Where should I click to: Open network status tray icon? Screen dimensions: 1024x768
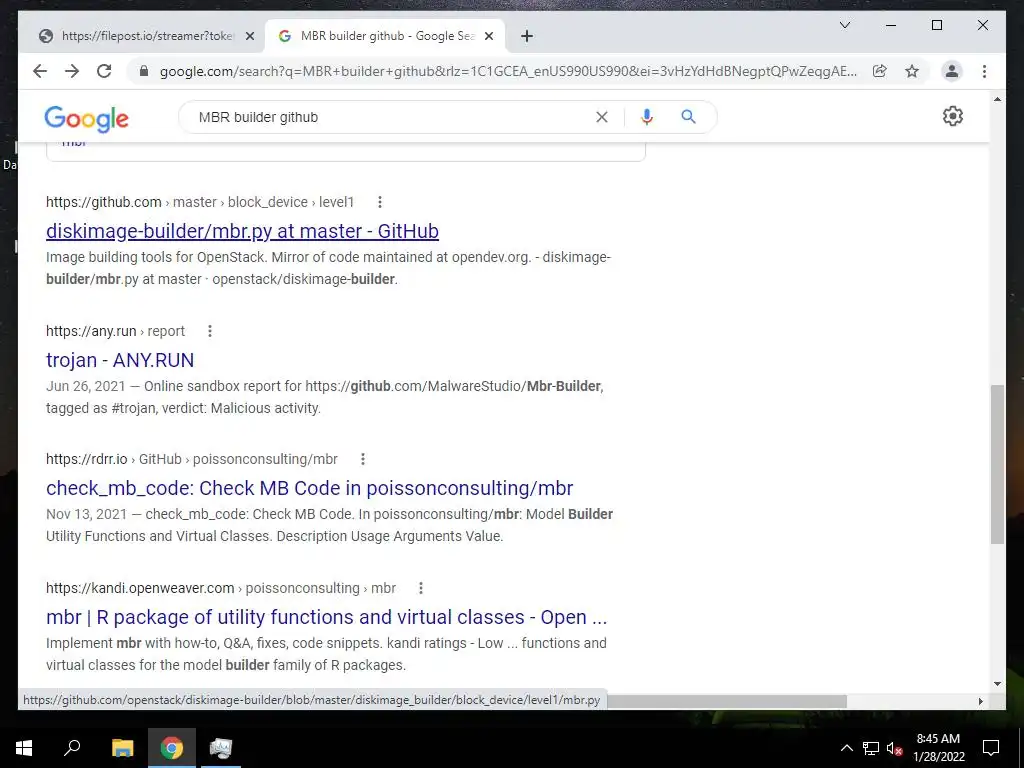pyautogui.click(x=871, y=748)
